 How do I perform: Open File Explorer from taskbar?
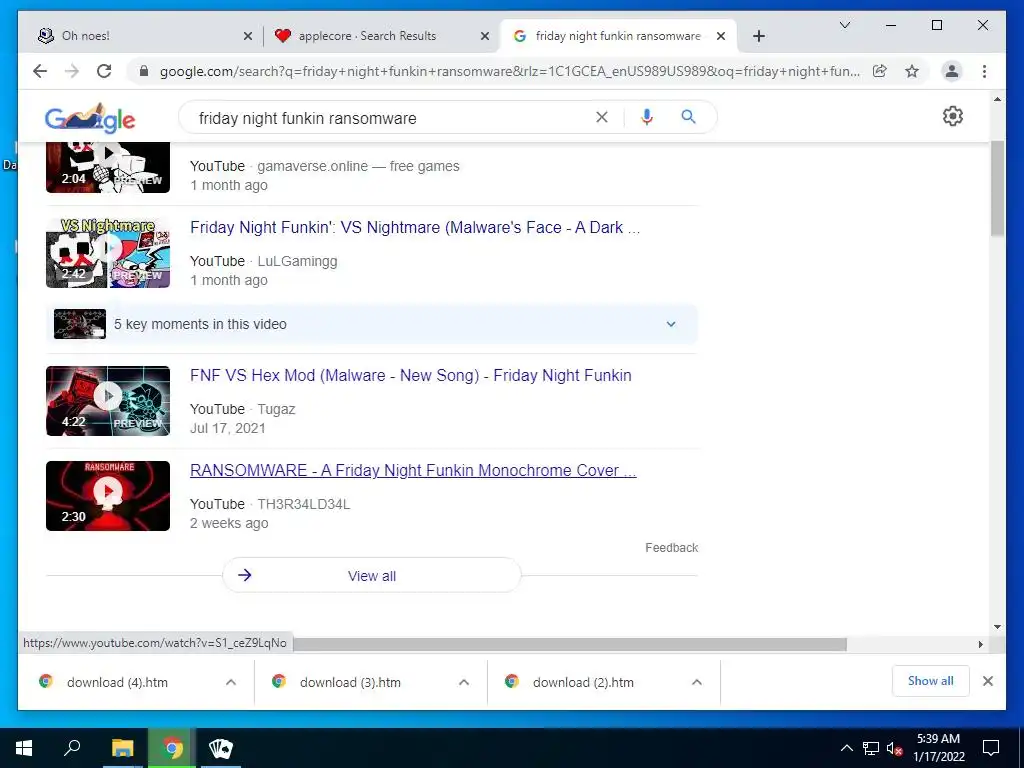coord(122,748)
